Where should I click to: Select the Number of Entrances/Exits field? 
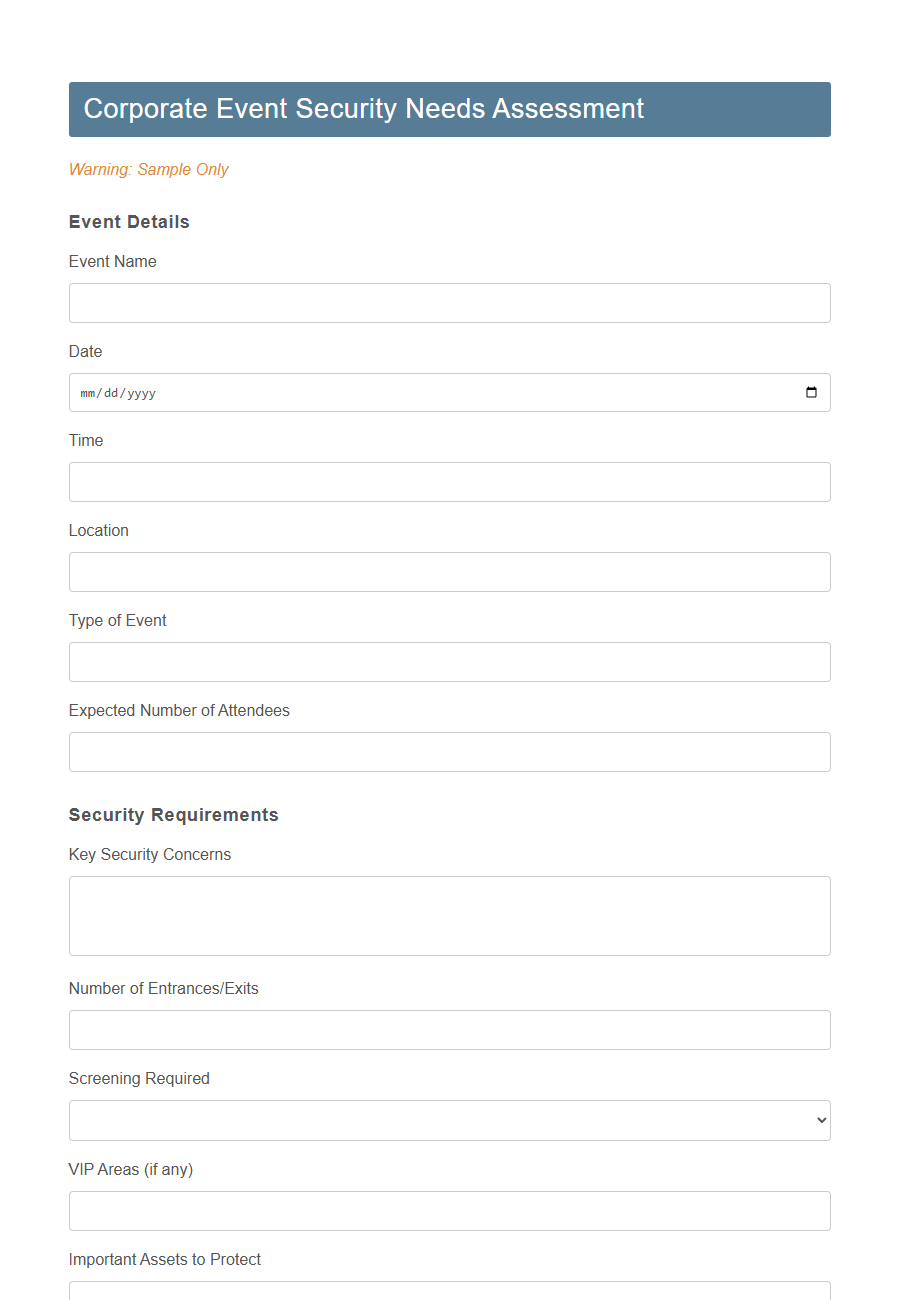449,1029
